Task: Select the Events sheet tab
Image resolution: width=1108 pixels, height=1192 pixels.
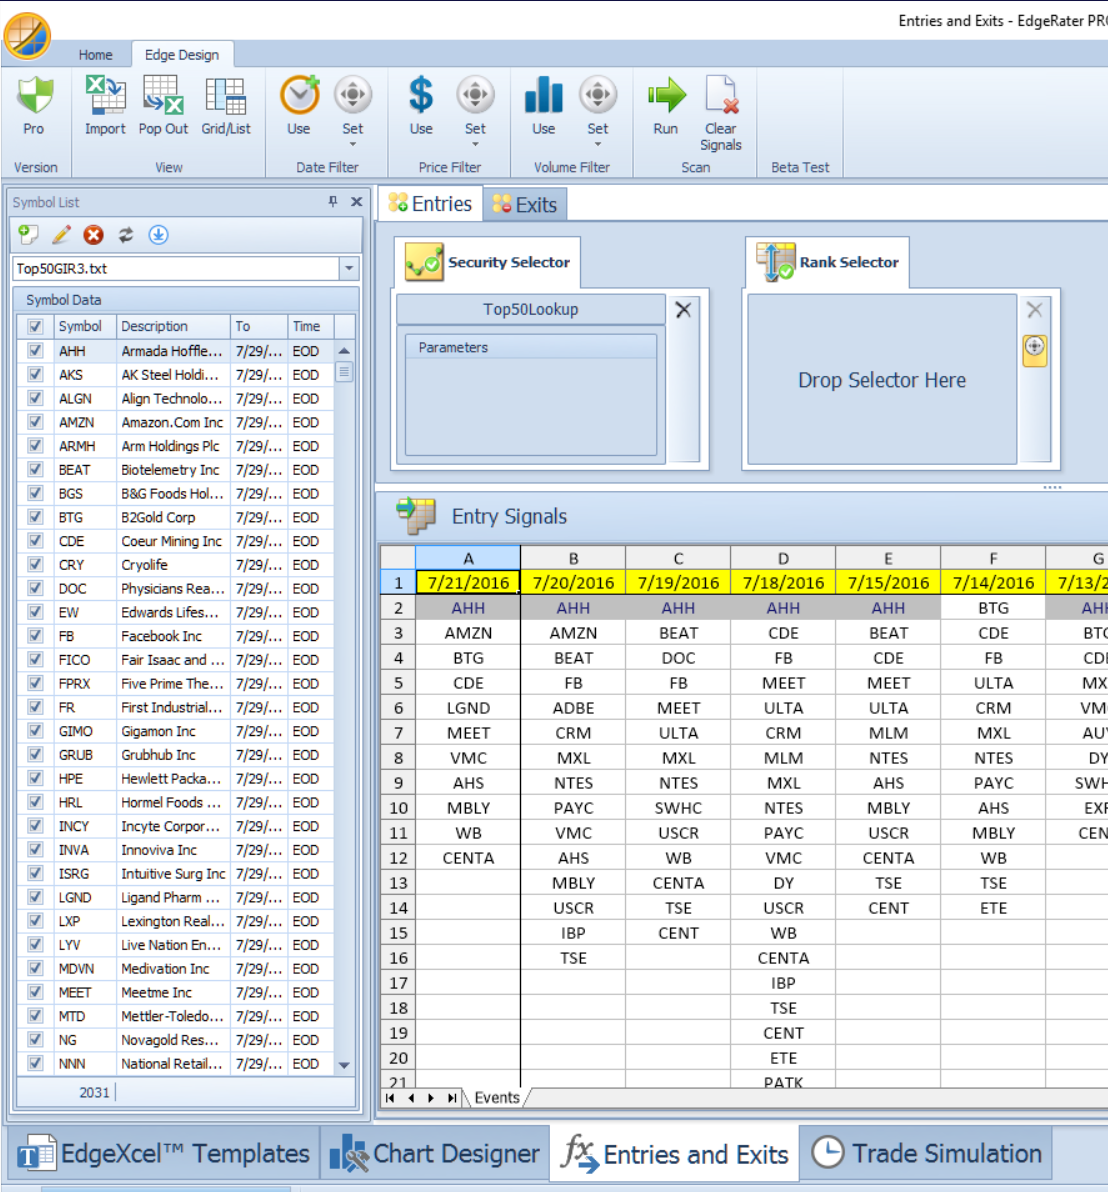Action: click(x=497, y=1098)
